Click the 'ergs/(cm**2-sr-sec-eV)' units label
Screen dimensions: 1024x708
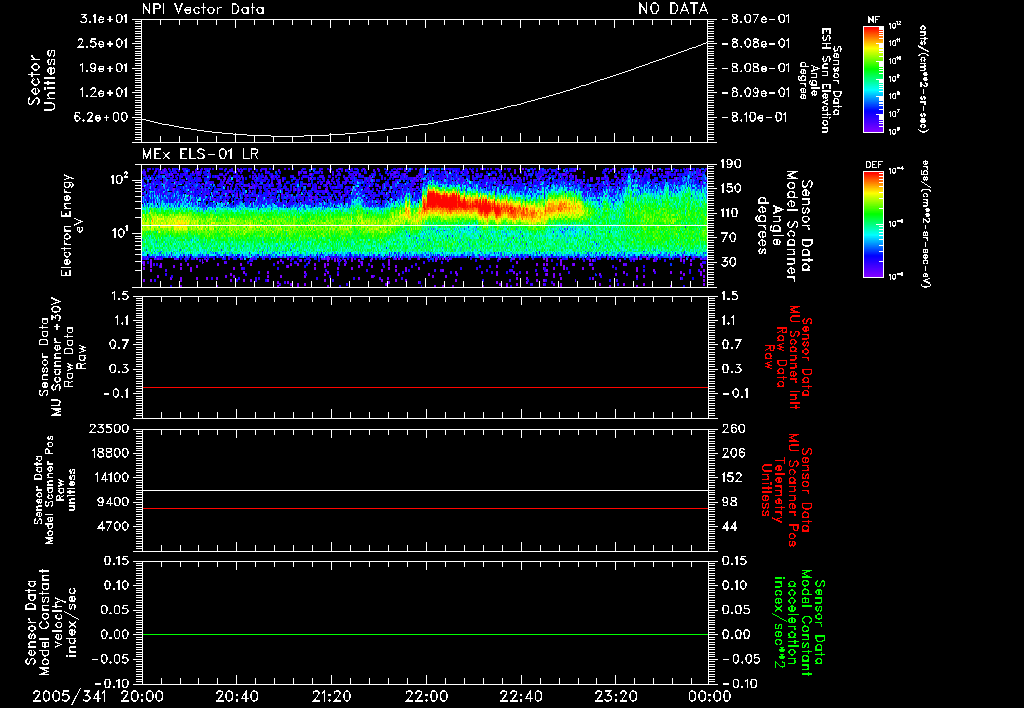[x=926, y=223]
